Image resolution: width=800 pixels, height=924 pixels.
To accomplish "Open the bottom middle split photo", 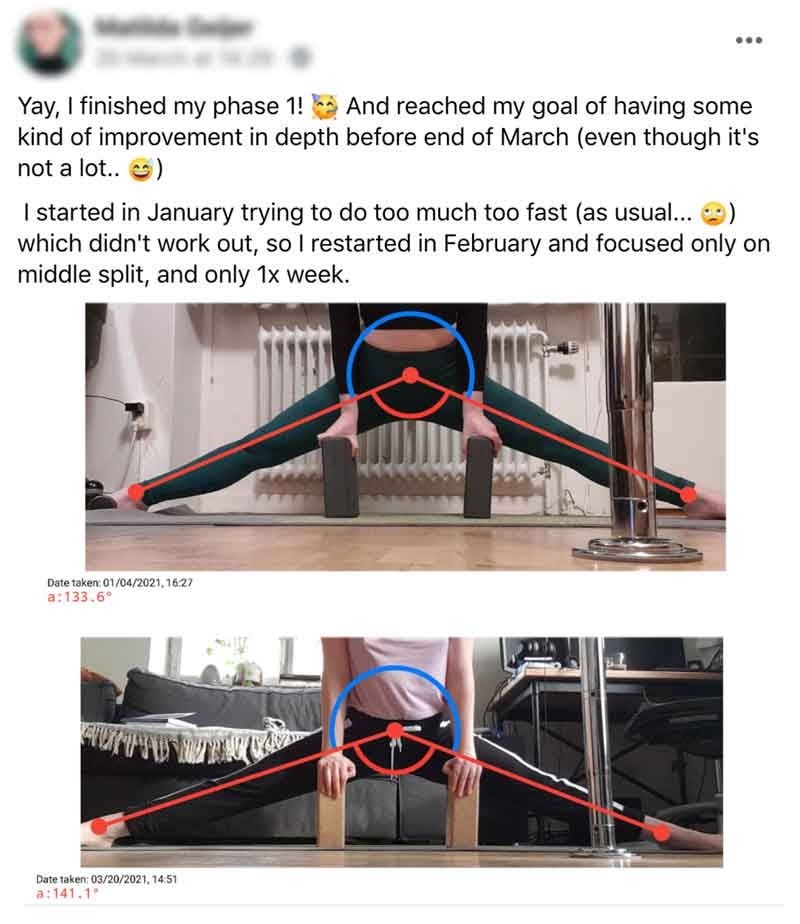I will pyautogui.click(x=402, y=752).
